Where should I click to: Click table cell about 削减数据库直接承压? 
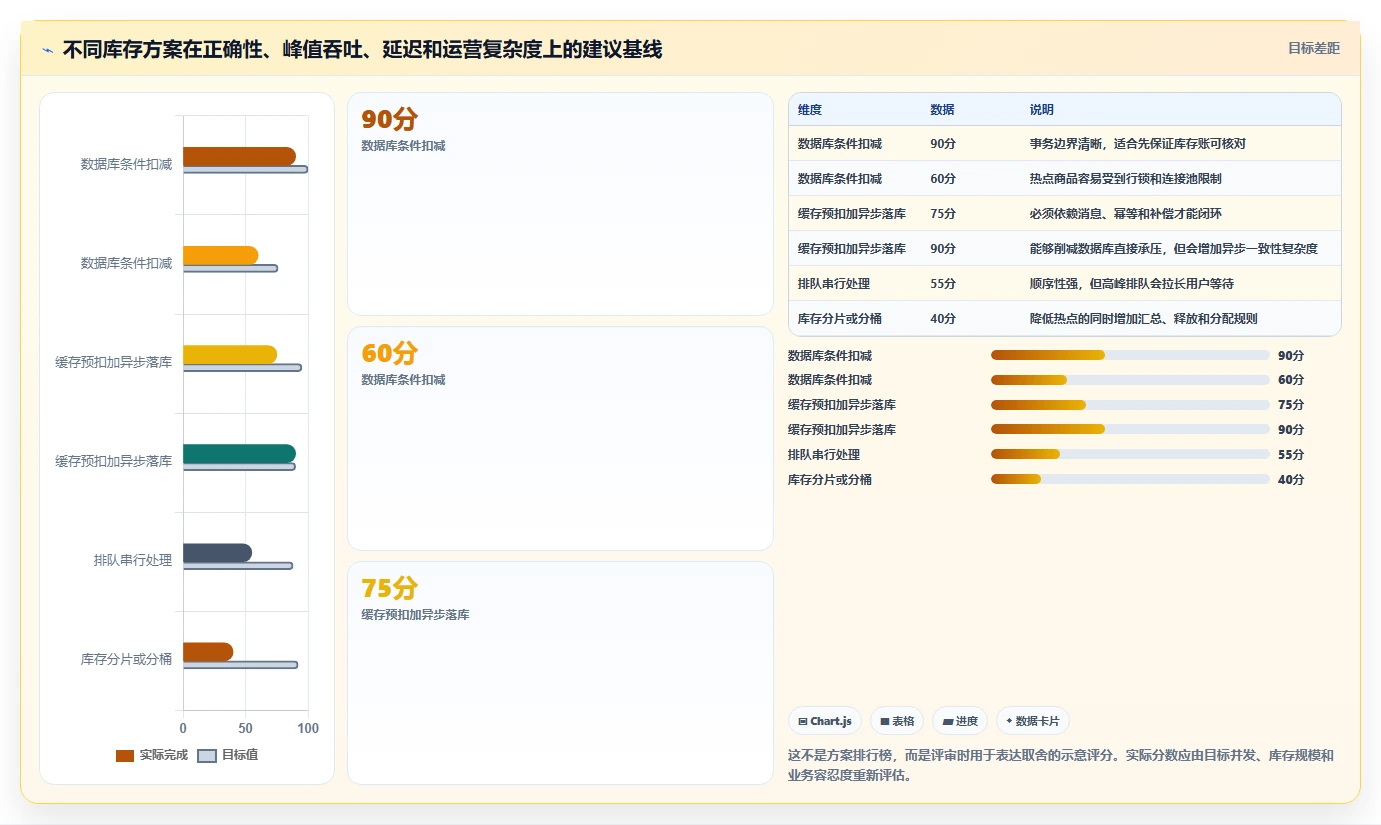(1174, 249)
